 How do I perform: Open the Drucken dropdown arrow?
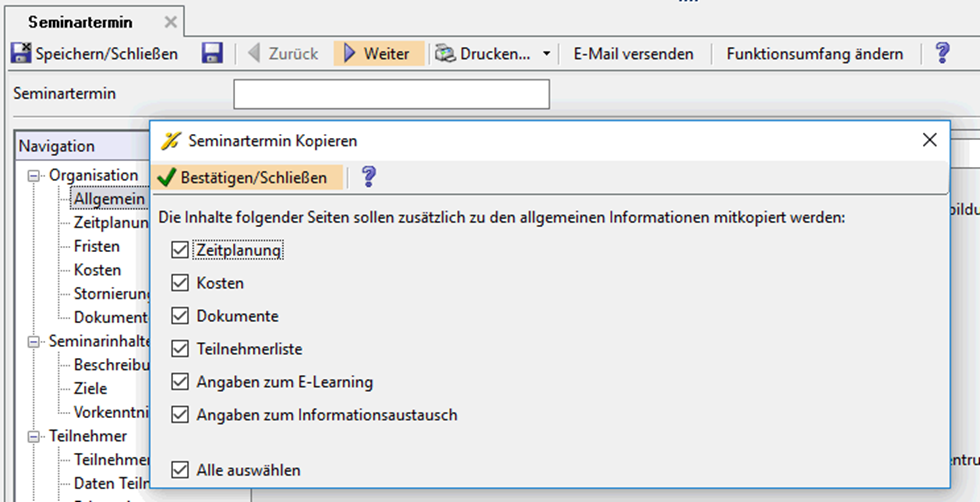[x=546, y=54]
